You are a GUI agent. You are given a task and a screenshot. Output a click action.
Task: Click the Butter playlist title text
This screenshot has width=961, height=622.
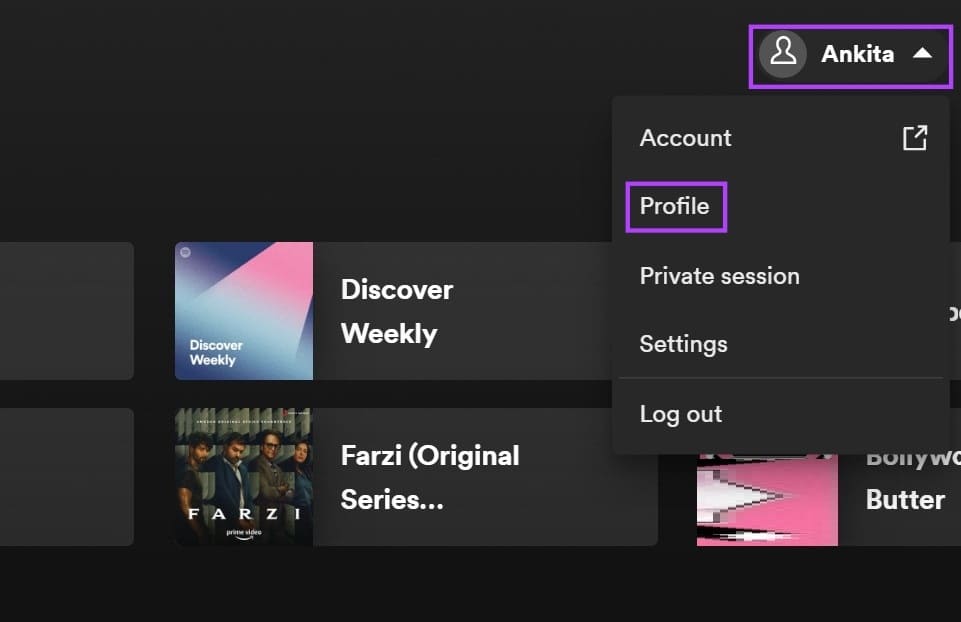tap(905, 499)
